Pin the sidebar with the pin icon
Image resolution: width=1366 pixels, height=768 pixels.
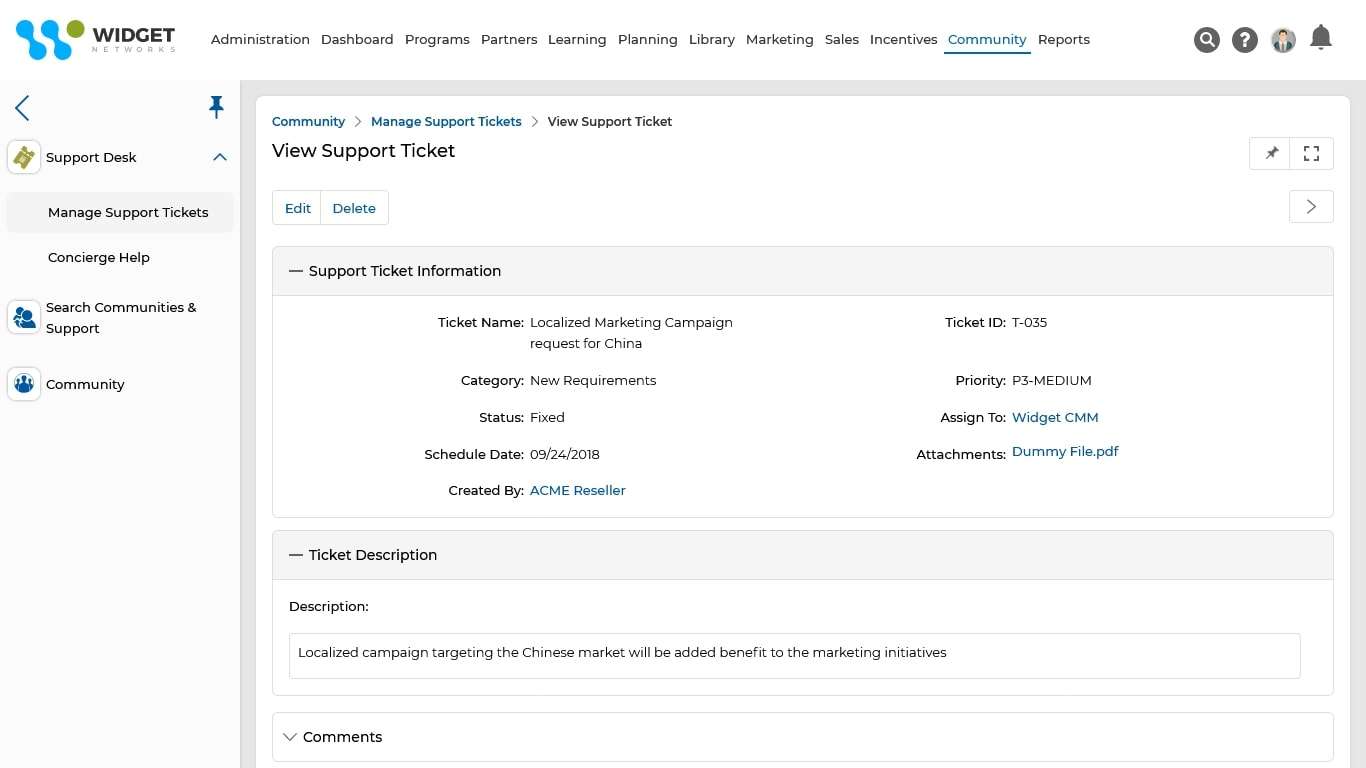pyautogui.click(x=216, y=107)
